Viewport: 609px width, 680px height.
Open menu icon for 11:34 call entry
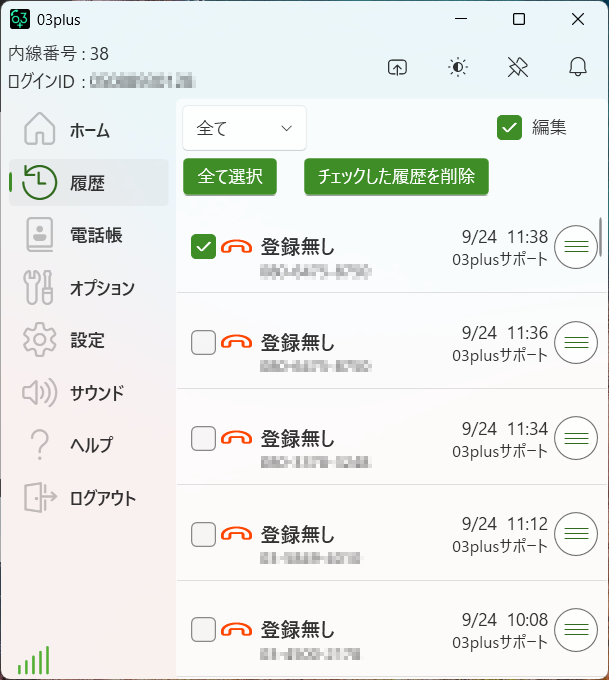[575, 438]
